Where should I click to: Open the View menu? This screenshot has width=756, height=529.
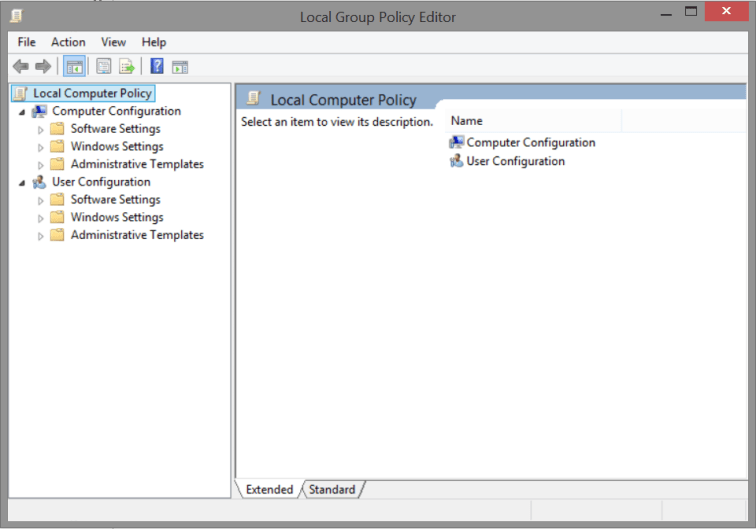point(113,42)
